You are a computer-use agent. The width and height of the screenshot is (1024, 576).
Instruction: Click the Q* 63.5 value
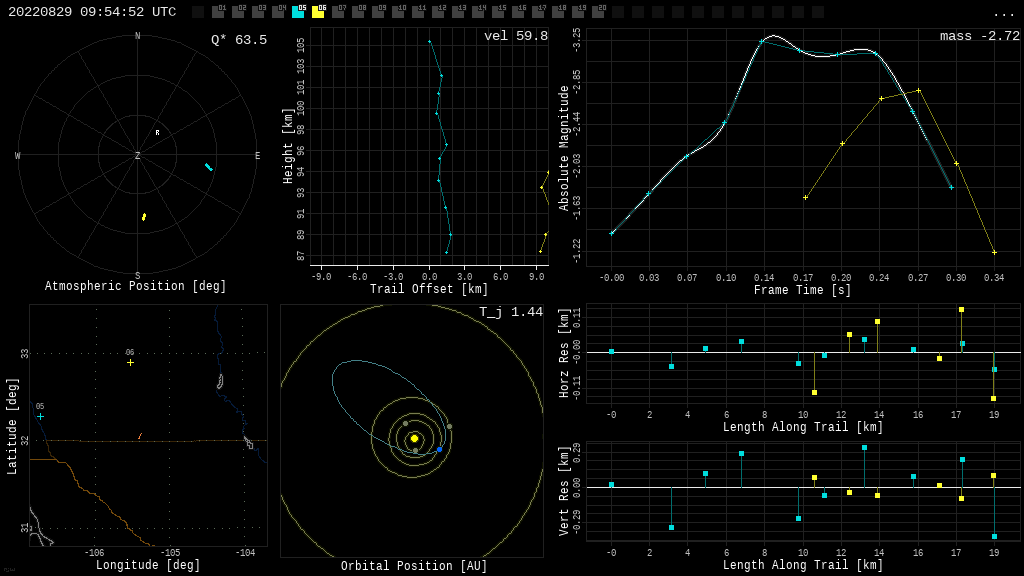[x=238, y=40]
